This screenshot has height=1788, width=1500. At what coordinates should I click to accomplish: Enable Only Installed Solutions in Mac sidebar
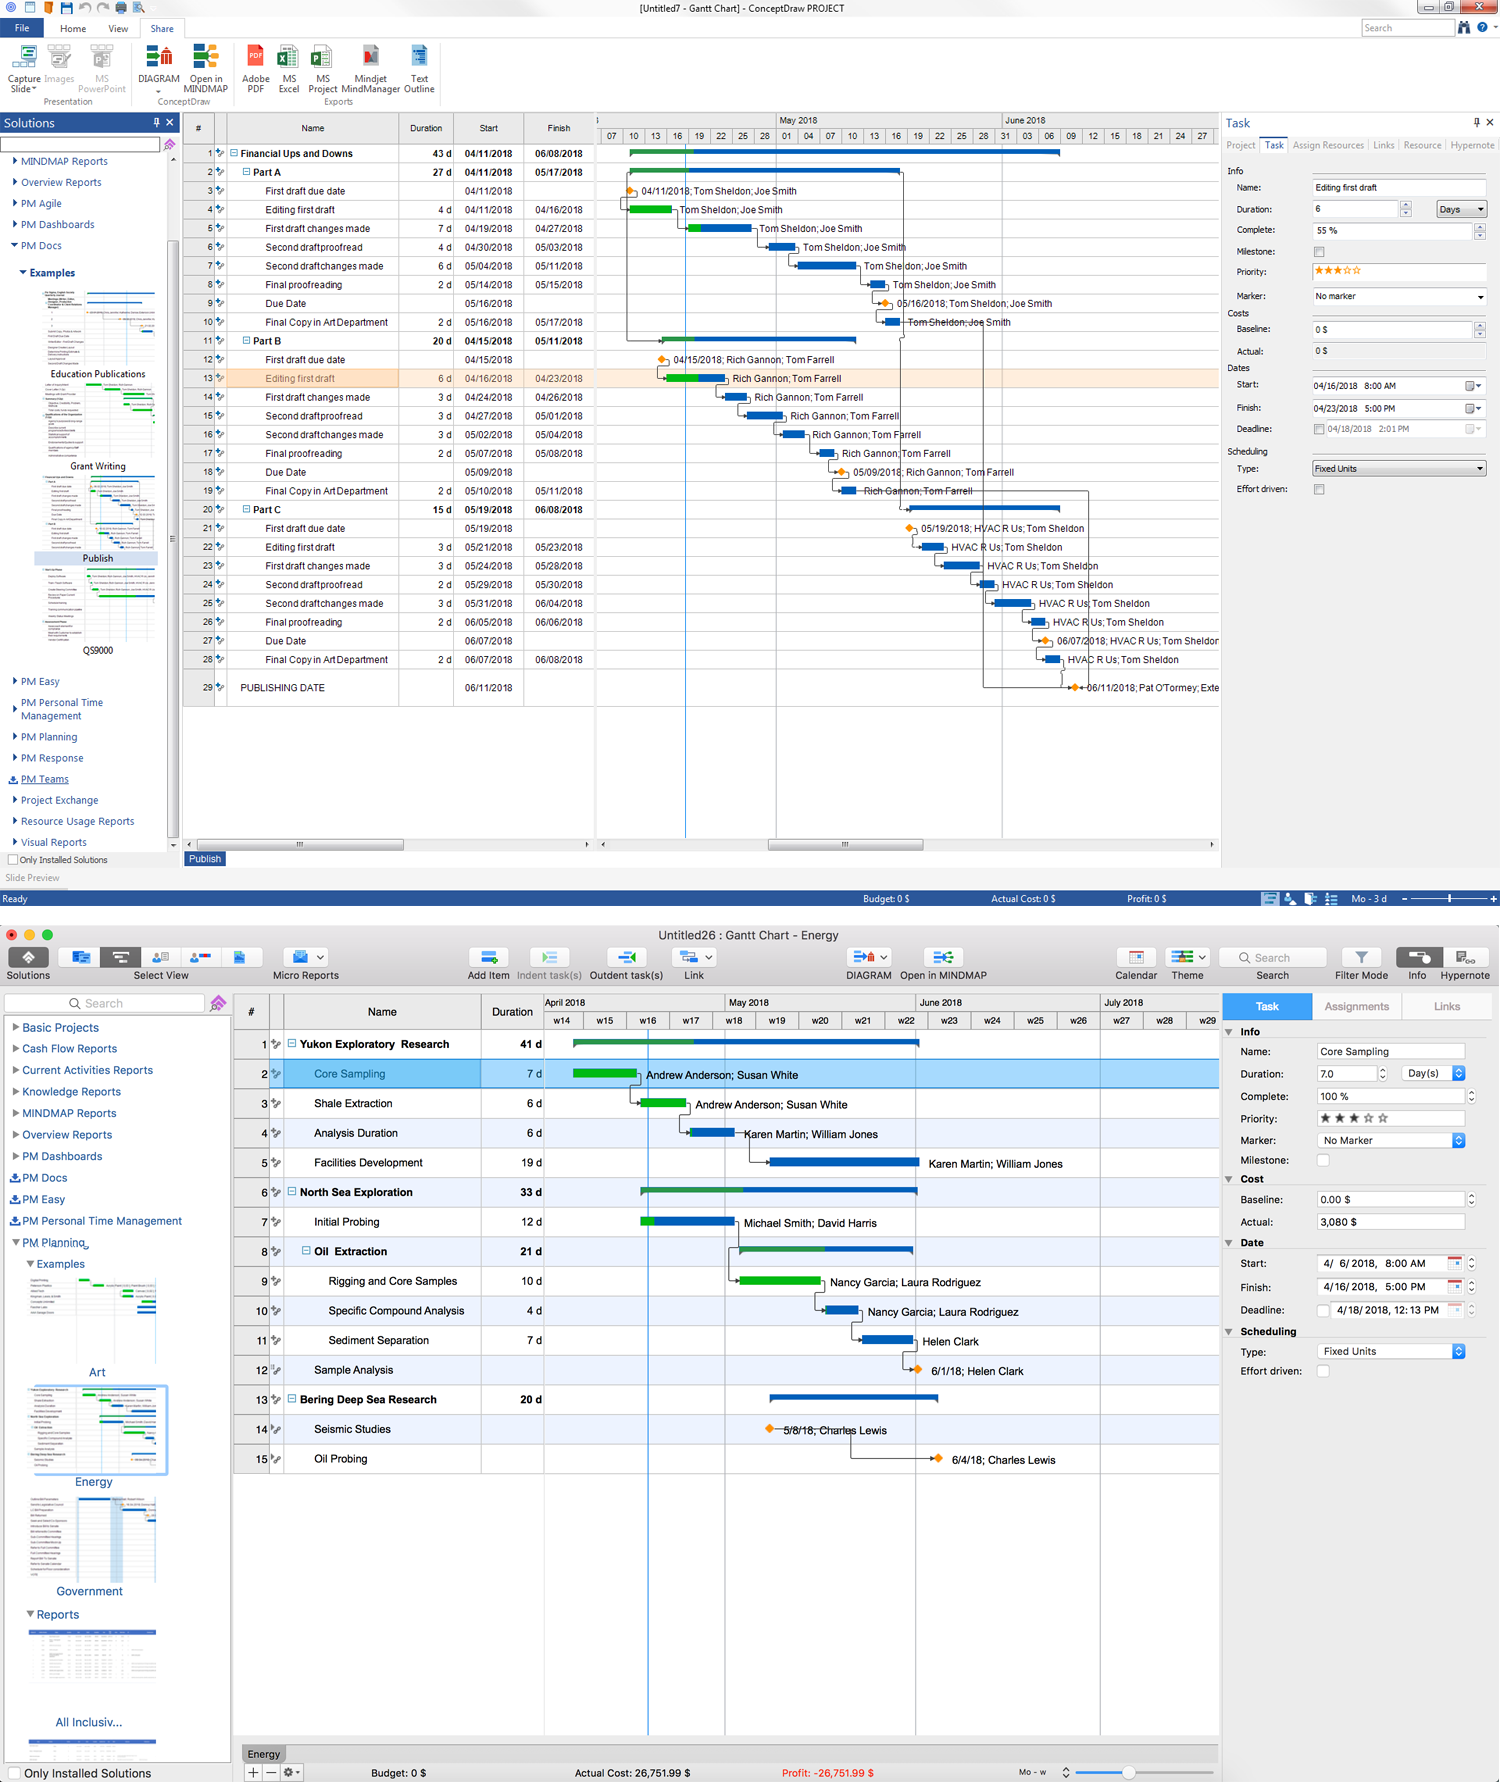pos(14,1773)
